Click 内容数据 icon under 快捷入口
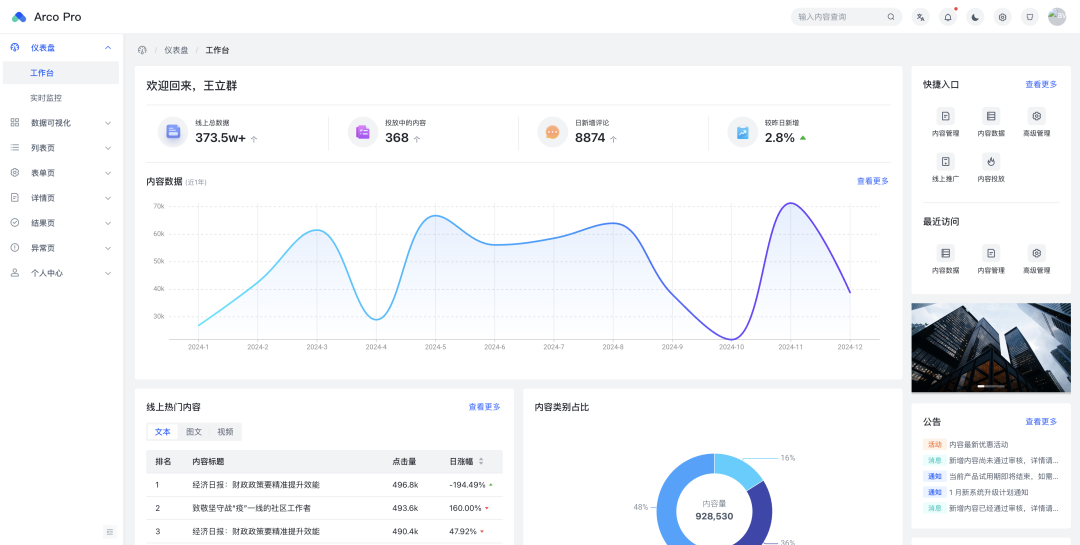 pyautogui.click(x=990, y=116)
